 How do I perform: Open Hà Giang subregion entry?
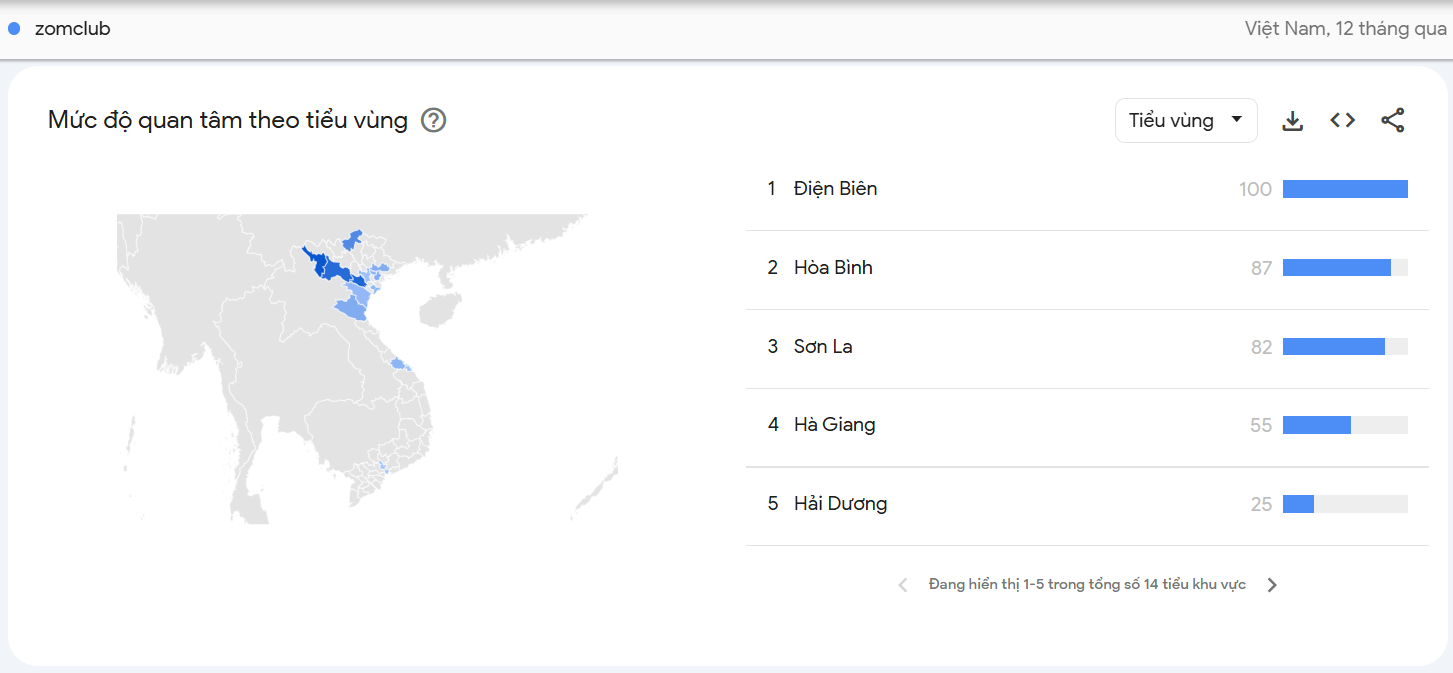pyautogui.click(x=834, y=425)
